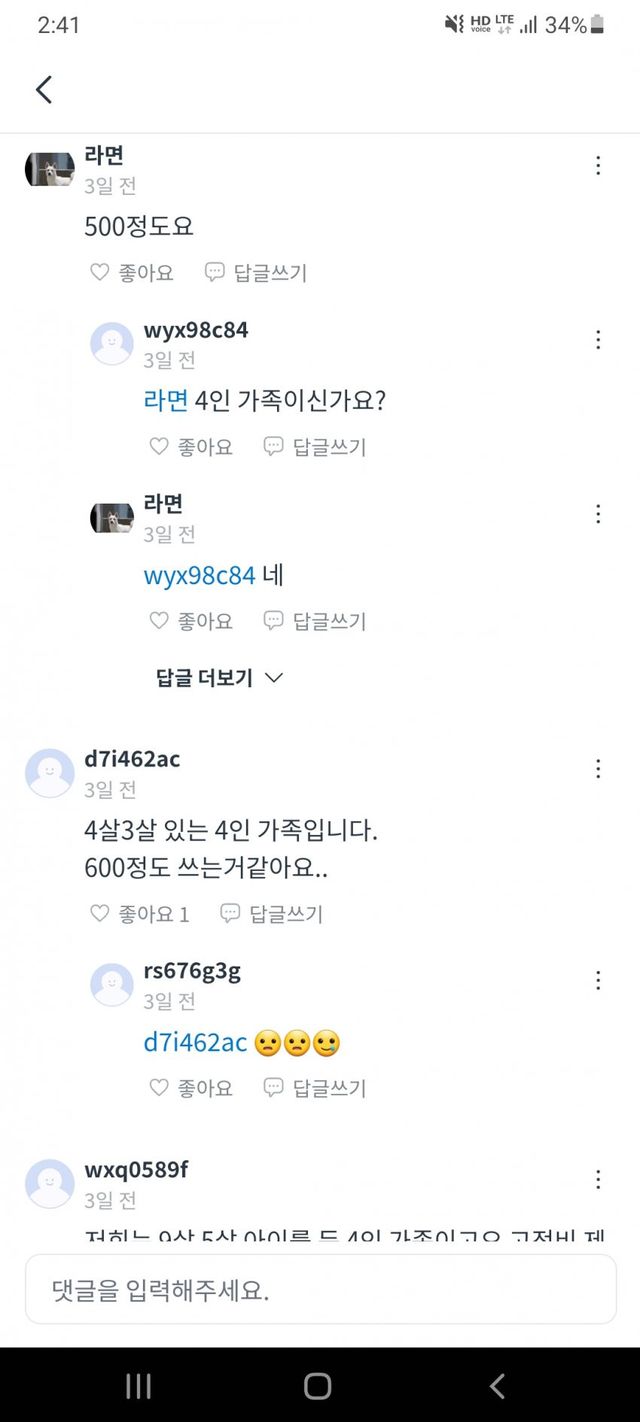
Task: Click 라면's profile picture
Action: 48,168
